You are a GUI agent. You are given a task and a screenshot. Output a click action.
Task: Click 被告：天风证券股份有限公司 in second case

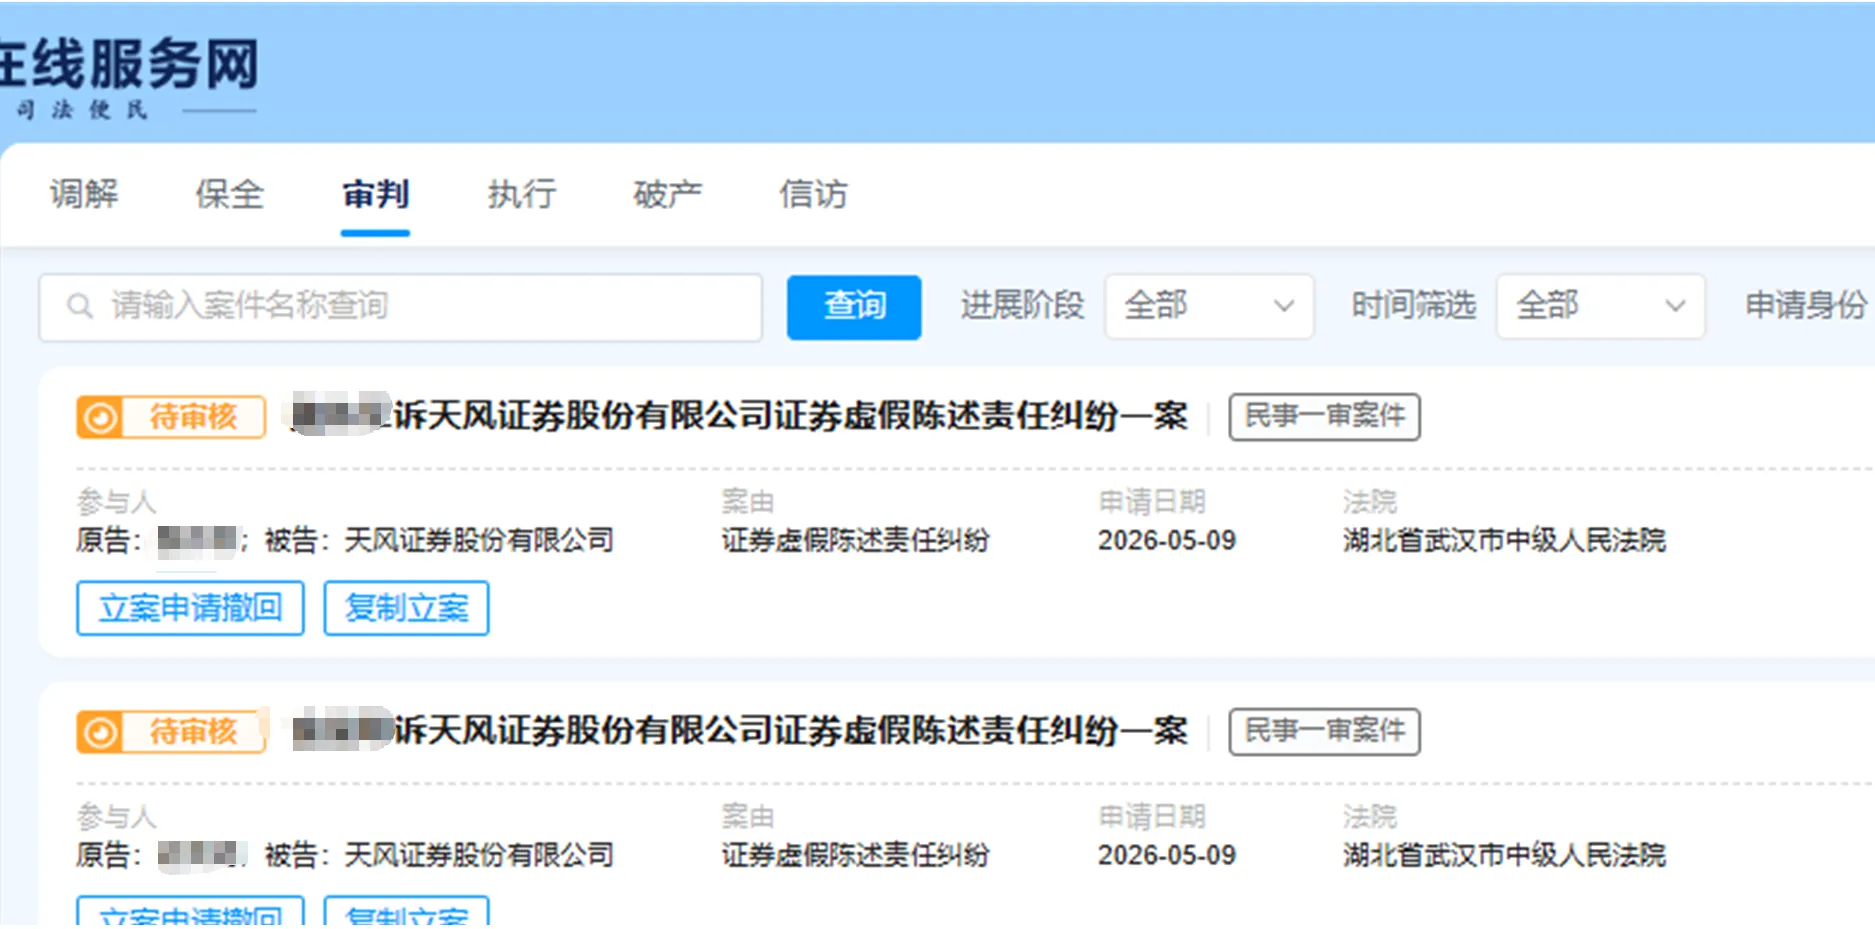click(x=439, y=855)
